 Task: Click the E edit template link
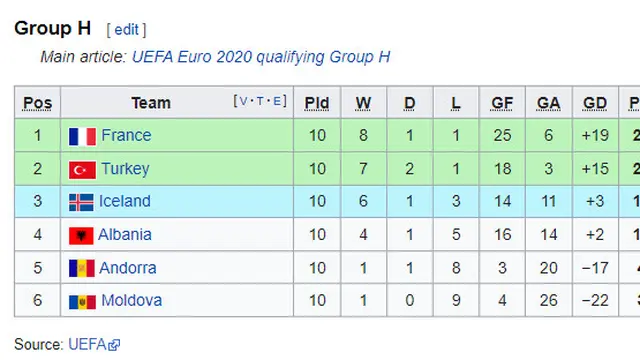[277, 101]
